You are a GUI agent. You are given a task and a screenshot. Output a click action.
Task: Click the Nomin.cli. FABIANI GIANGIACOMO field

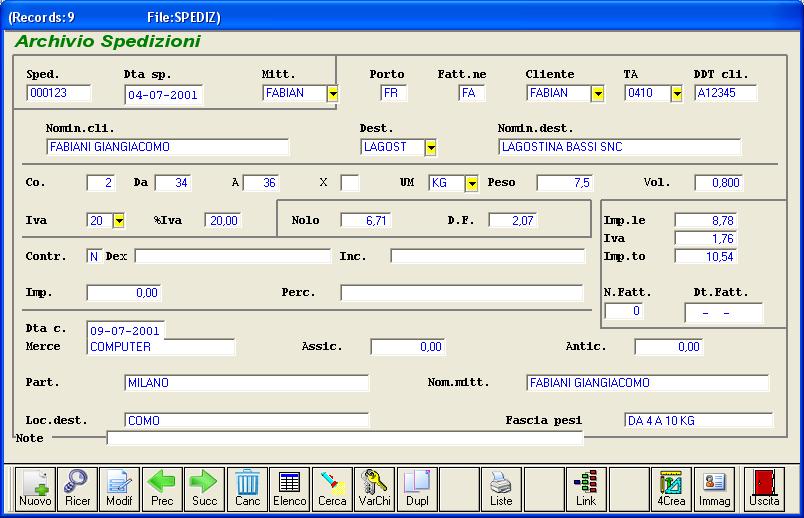pos(168,147)
